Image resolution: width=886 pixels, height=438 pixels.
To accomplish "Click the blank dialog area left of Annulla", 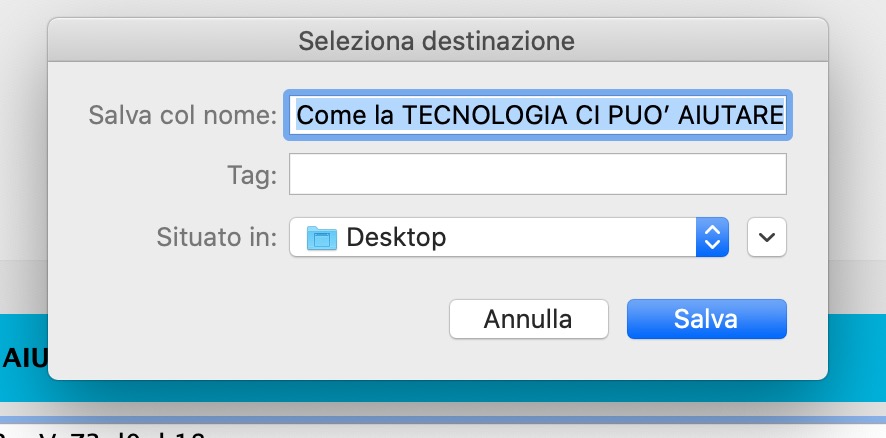I will (x=250, y=320).
